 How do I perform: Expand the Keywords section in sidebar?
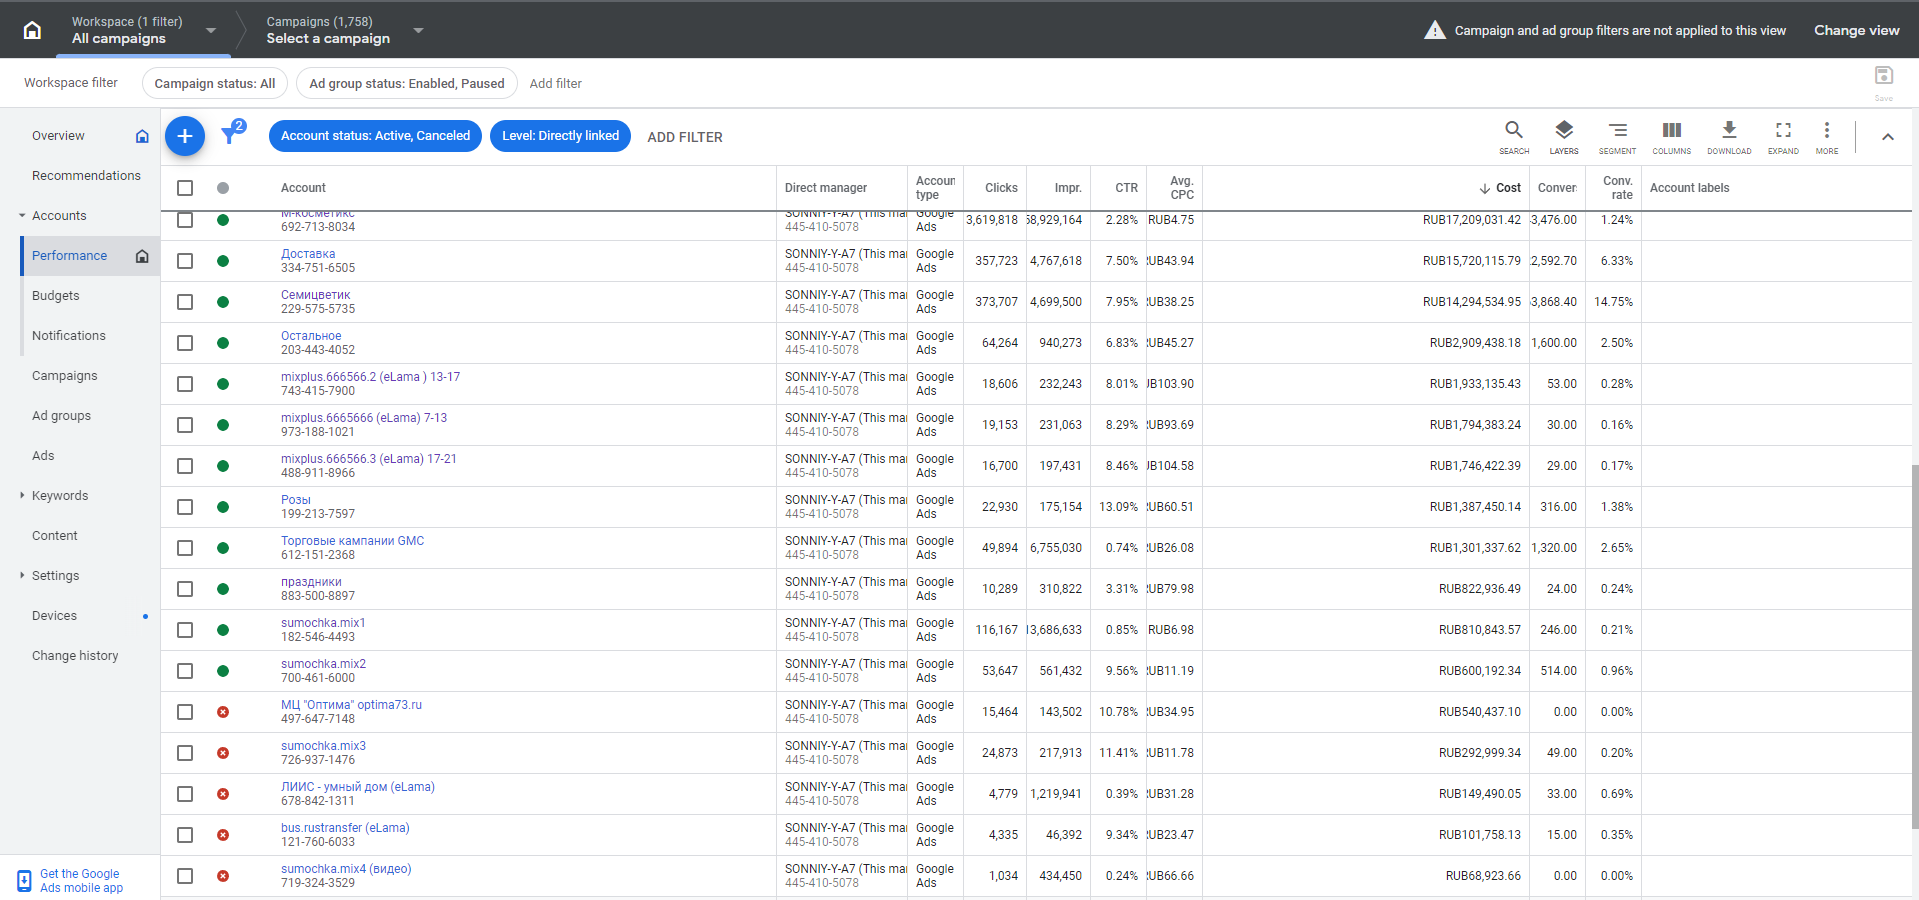[22, 496]
